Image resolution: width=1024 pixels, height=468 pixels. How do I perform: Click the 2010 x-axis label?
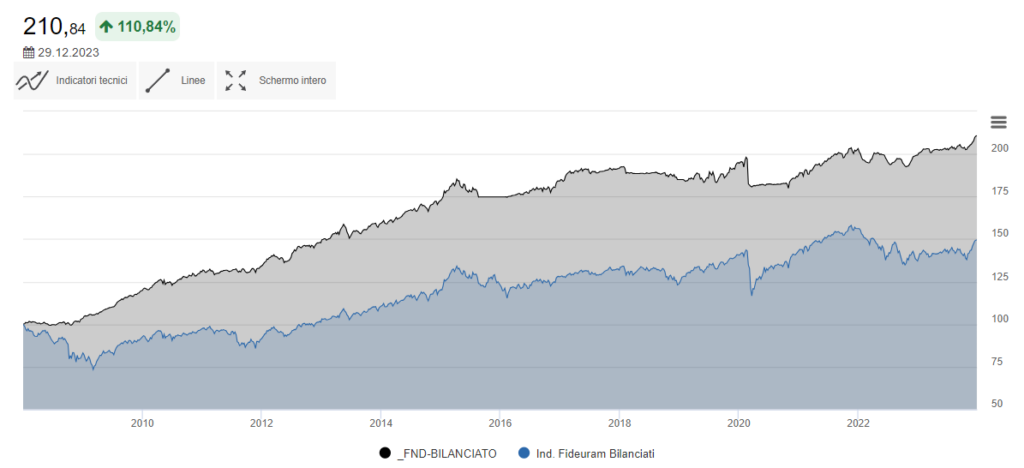(142, 423)
